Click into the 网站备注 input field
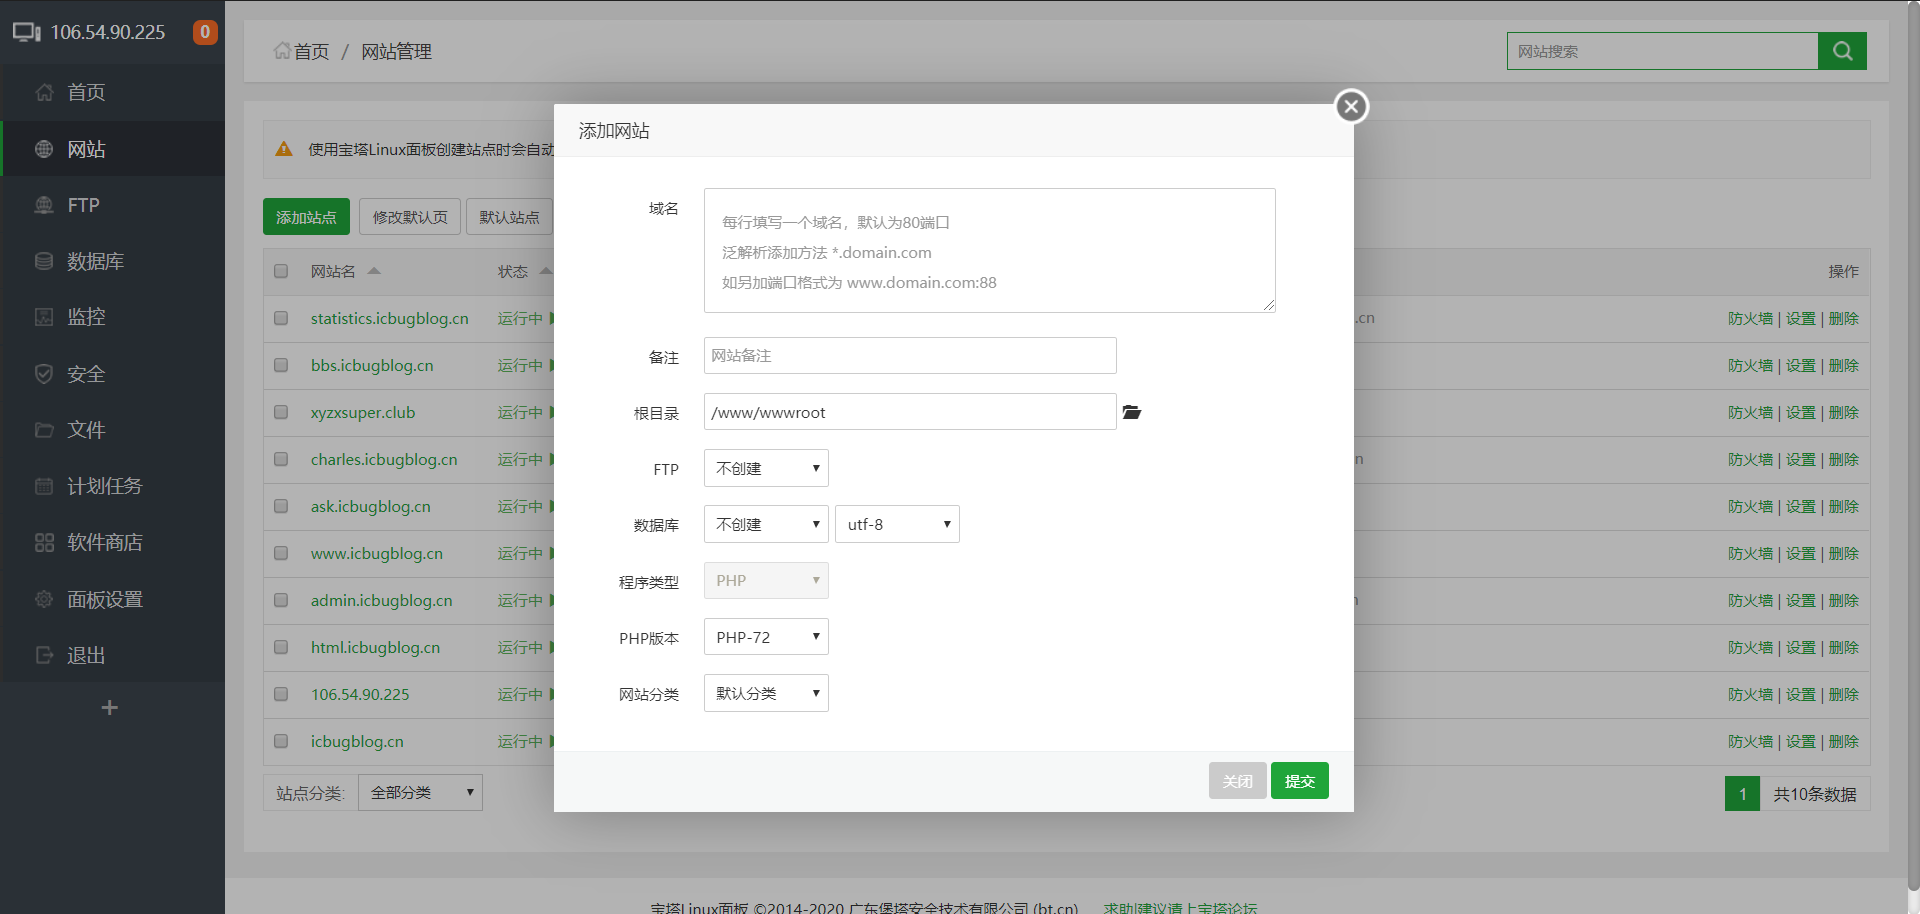The width and height of the screenshot is (1920, 914). pos(910,355)
